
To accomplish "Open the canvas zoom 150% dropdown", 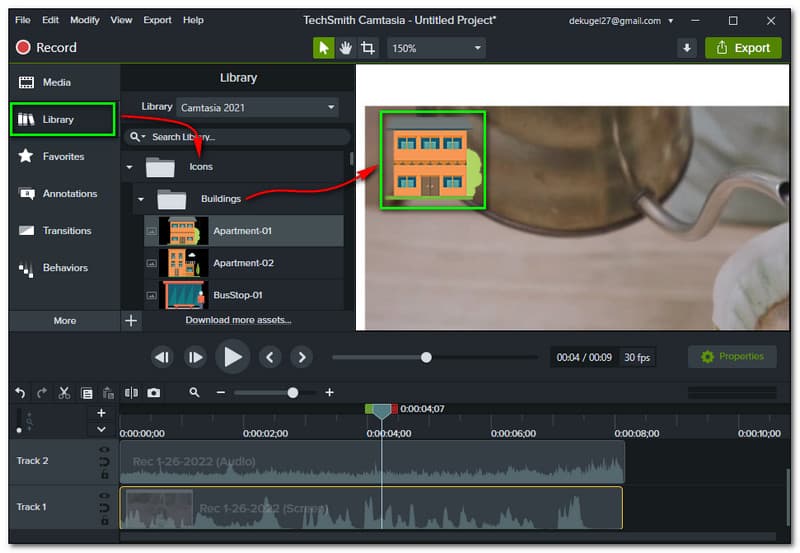I will [436, 48].
